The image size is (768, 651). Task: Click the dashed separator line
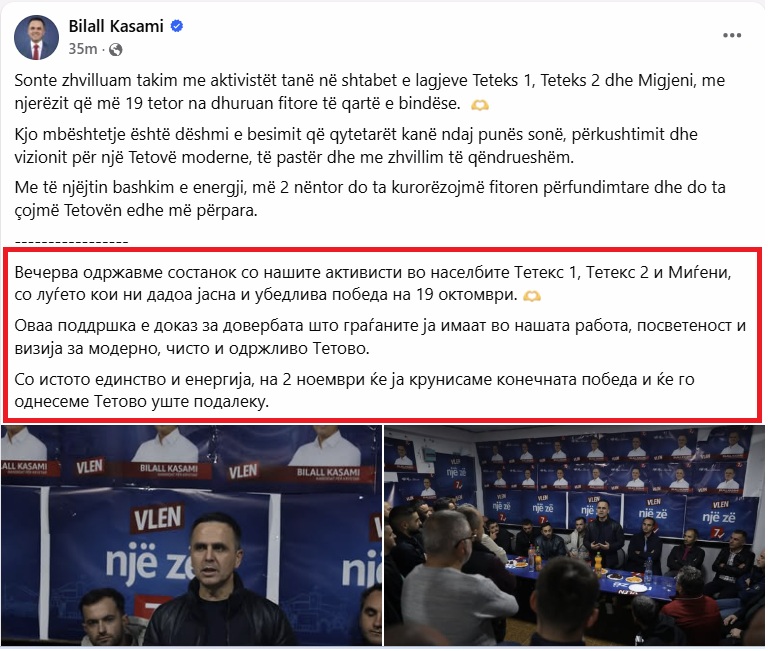(72, 242)
